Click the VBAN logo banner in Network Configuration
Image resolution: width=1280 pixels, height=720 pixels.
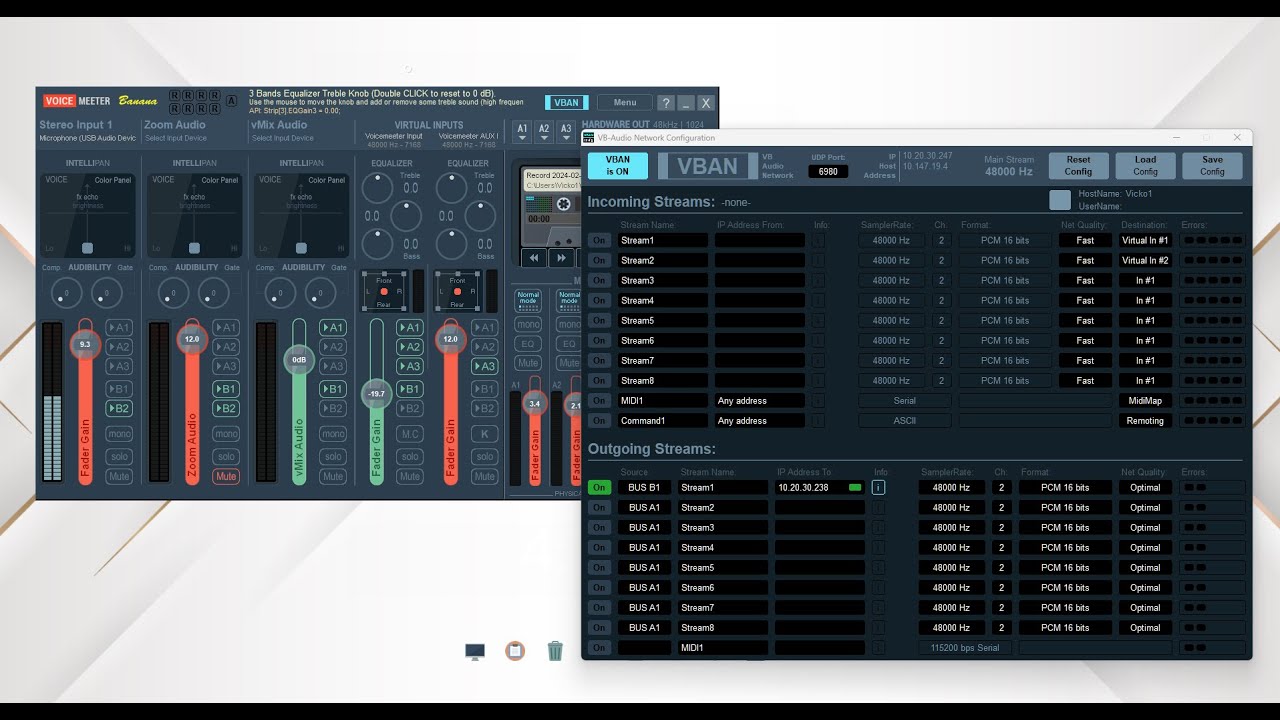[706, 166]
